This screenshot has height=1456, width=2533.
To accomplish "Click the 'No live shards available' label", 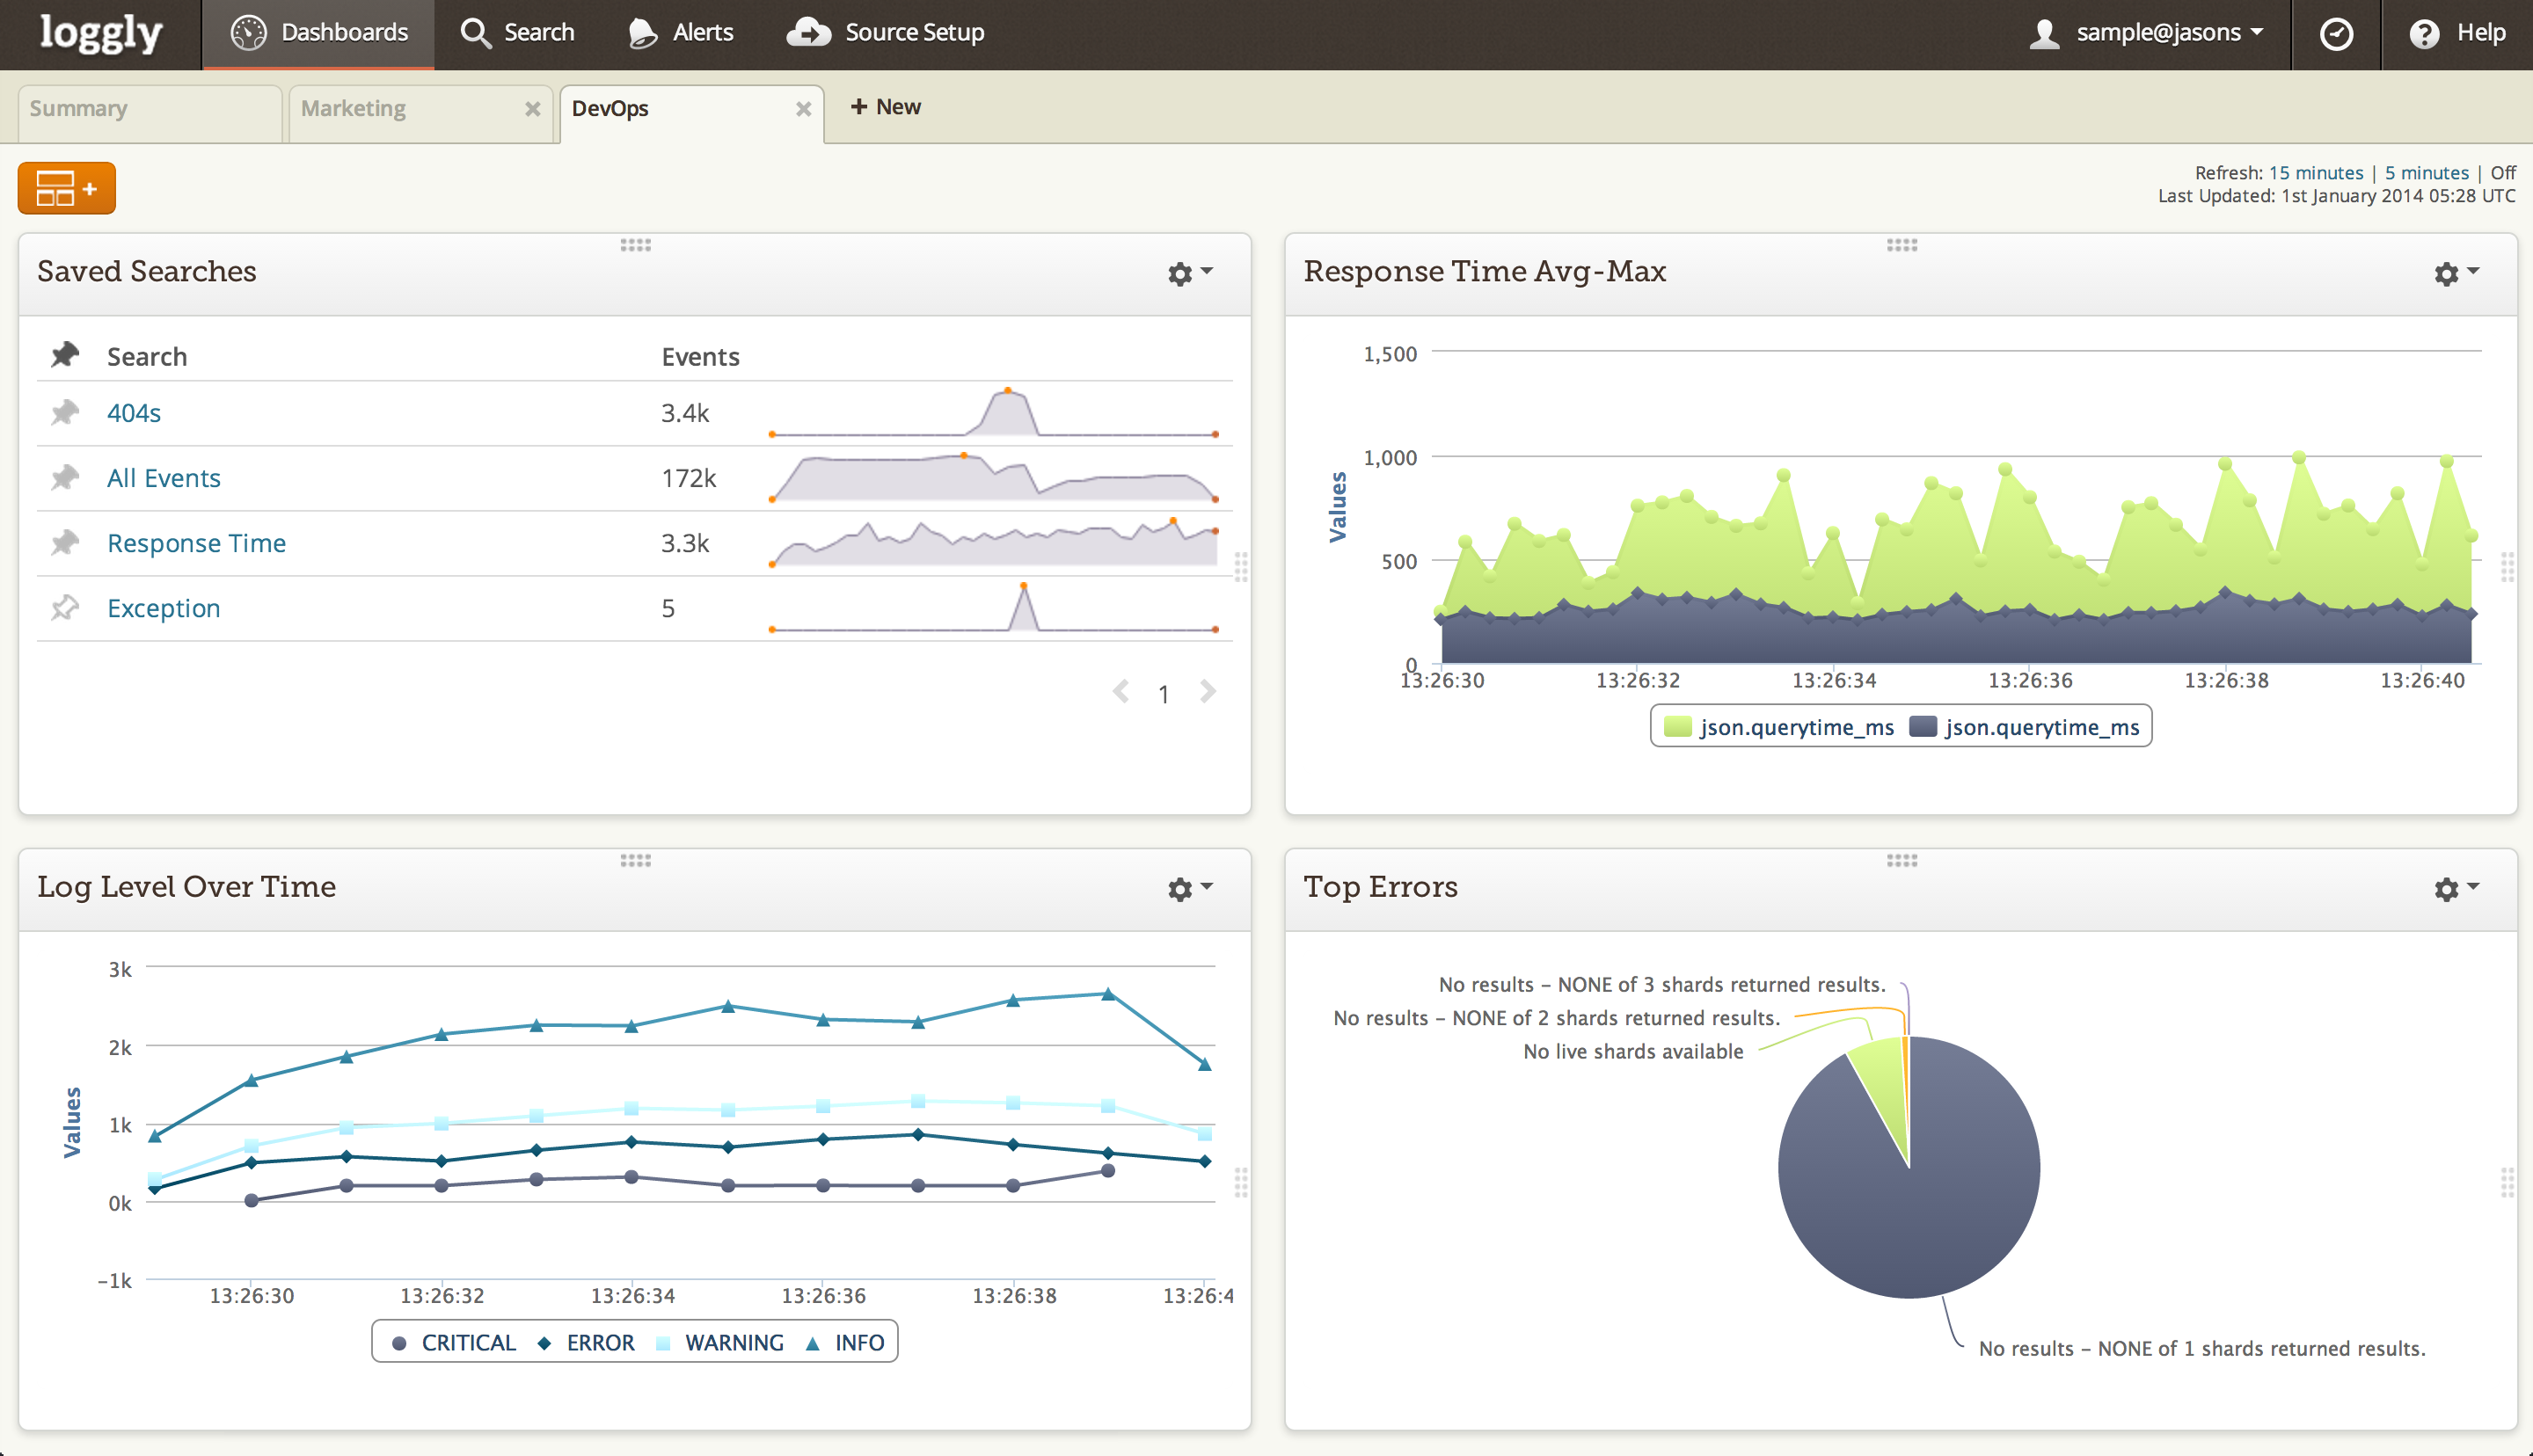I will 1633,1052.
